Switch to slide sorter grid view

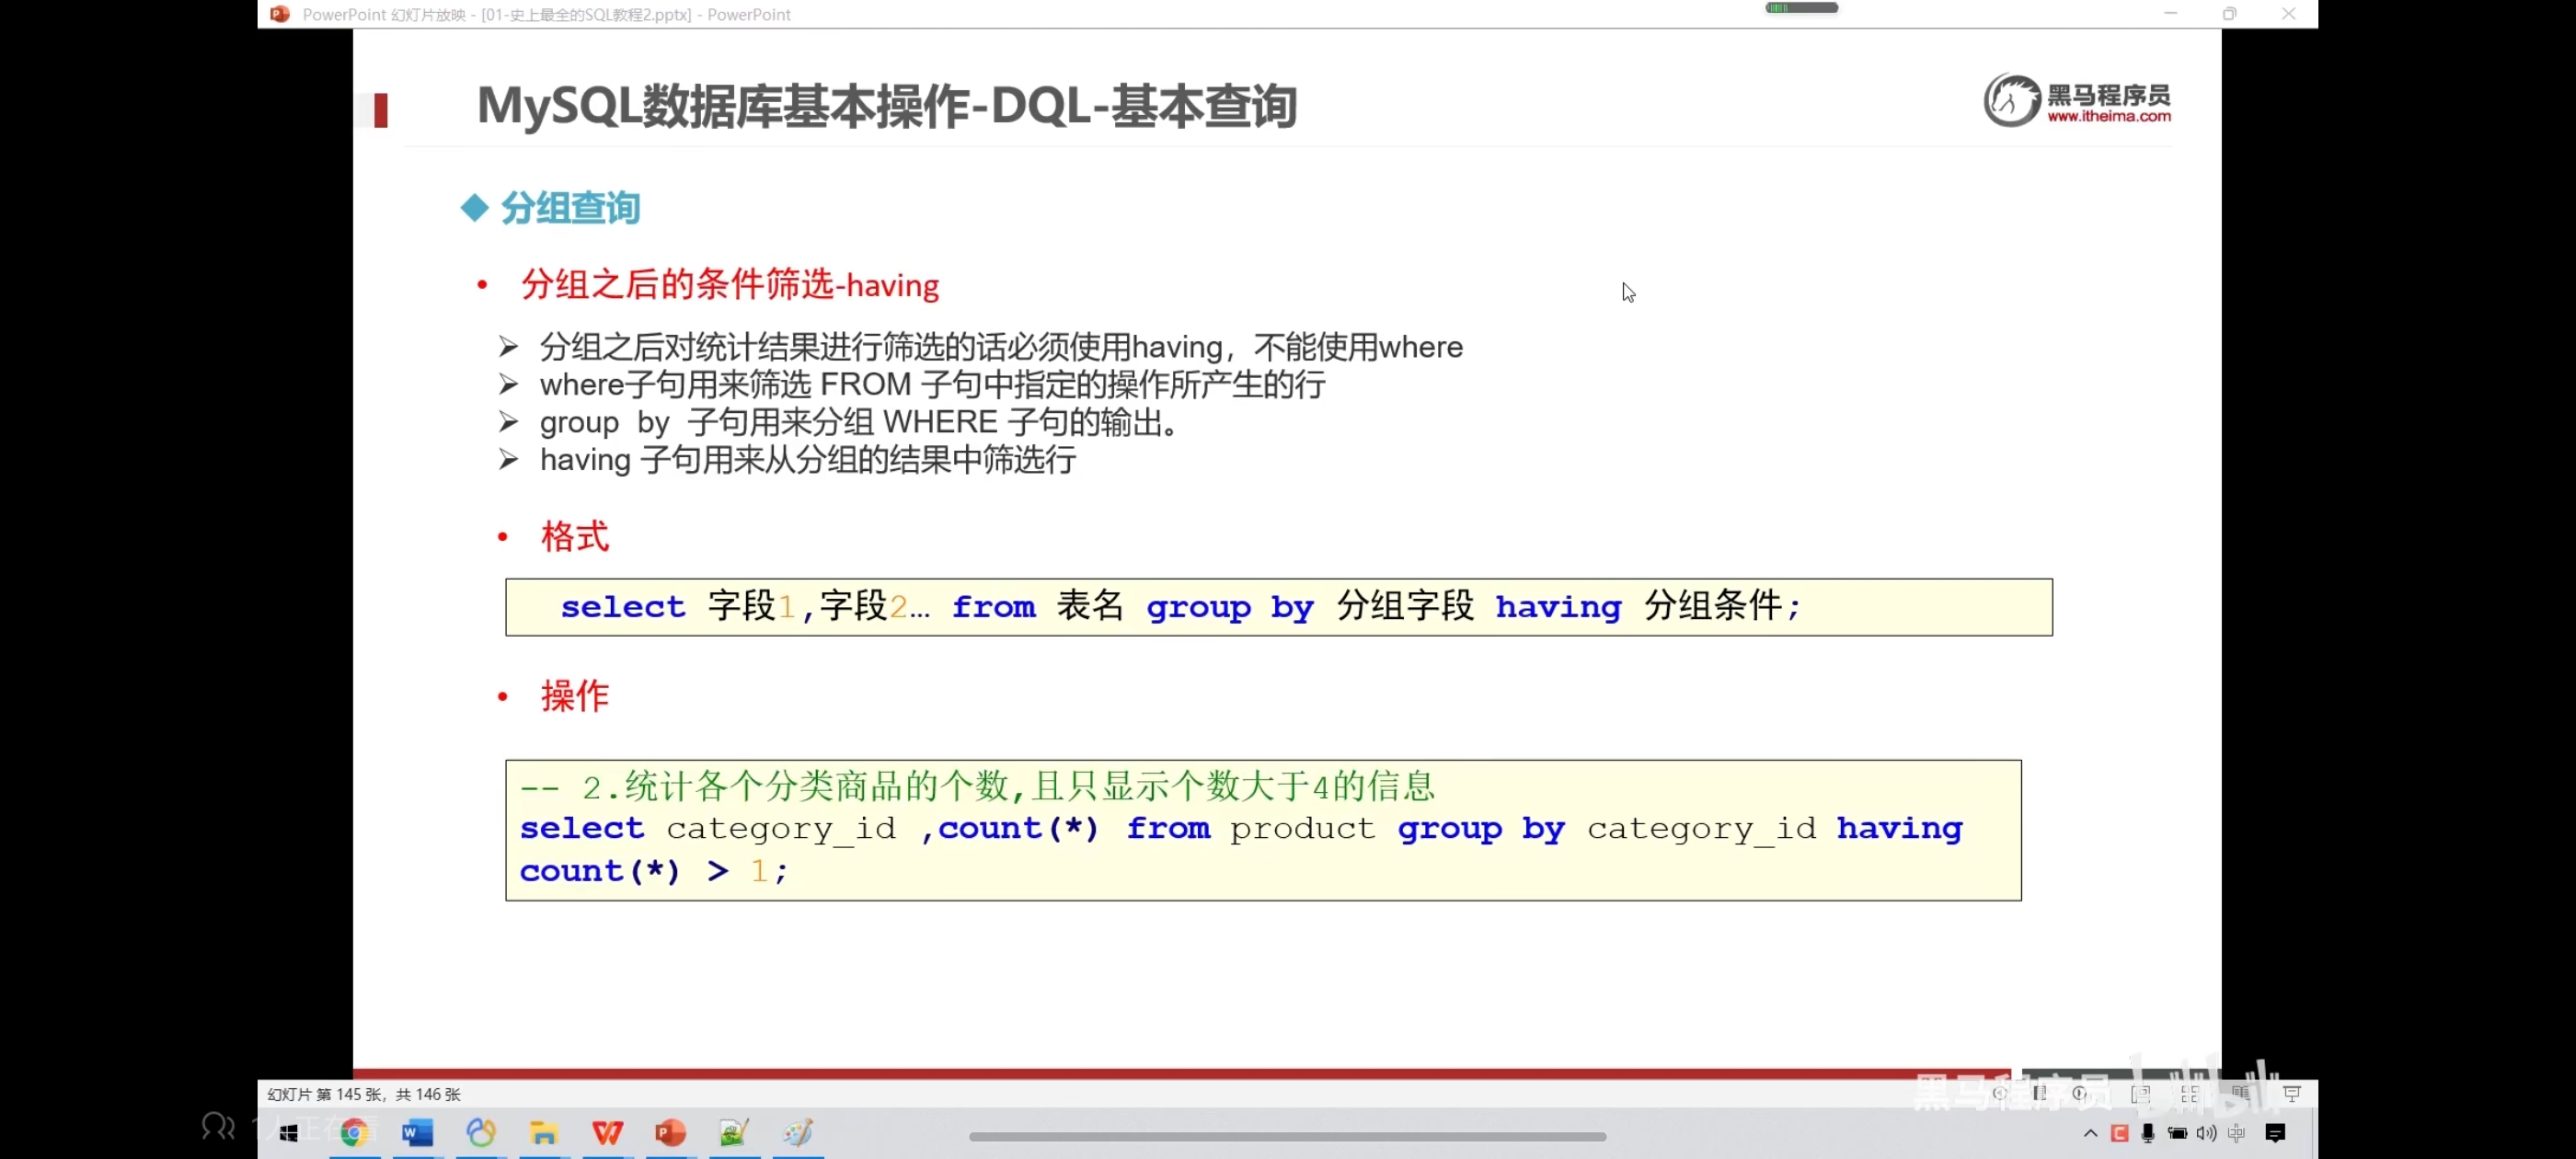pos(2190,1094)
